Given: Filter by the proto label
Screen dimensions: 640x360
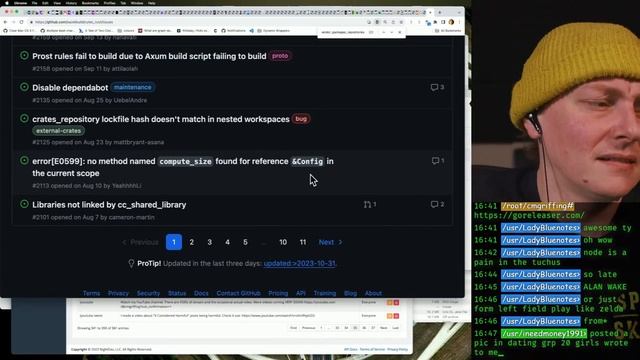Looking at the screenshot, I should click(x=280, y=56).
